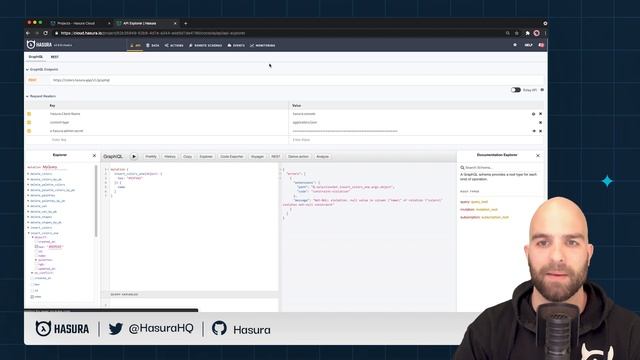Uncheck the x-hasura-admin-secret header checkbox

tap(29, 131)
